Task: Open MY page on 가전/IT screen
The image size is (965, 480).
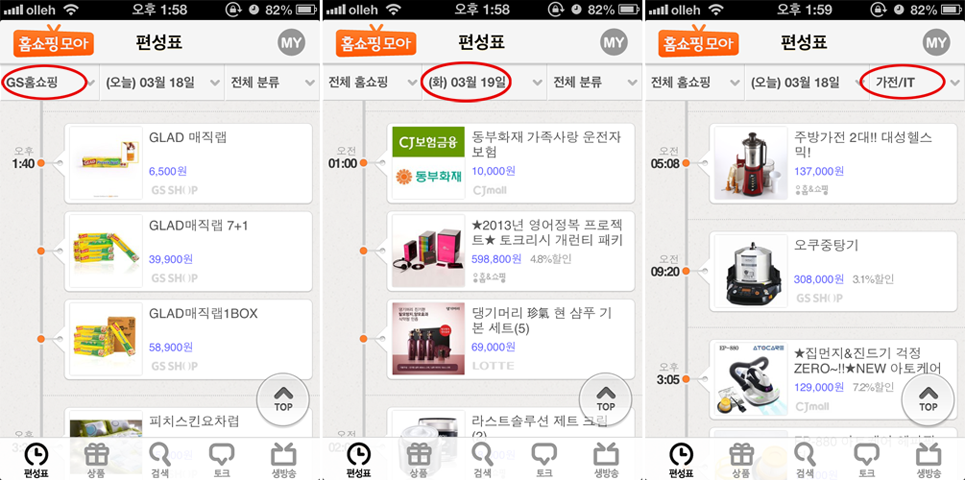Action: (937, 42)
